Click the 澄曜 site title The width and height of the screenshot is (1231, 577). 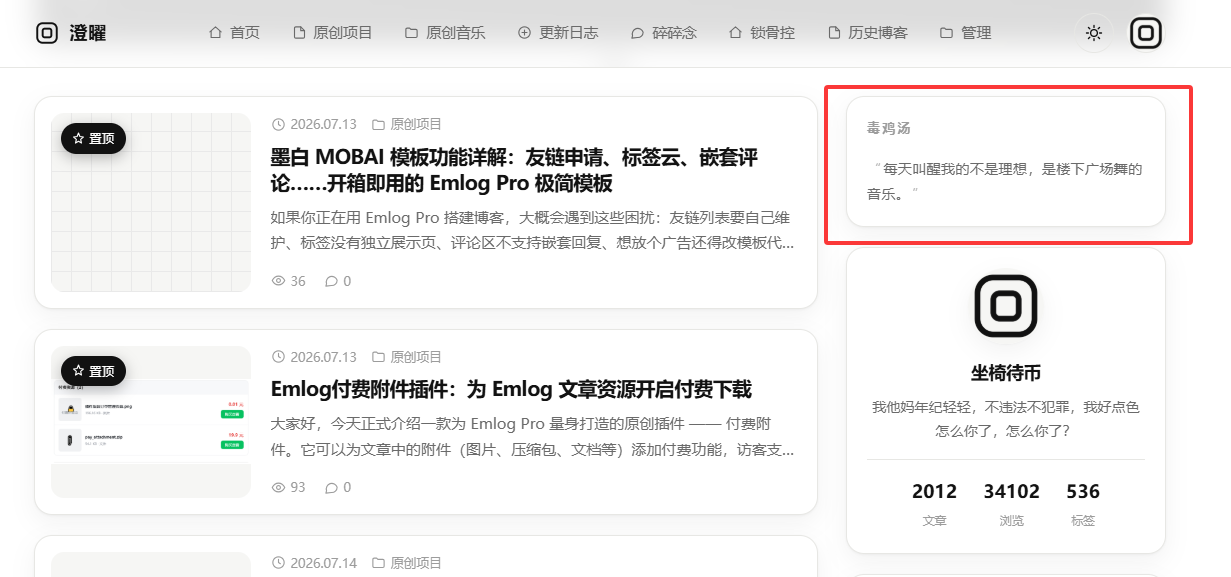coord(88,33)
